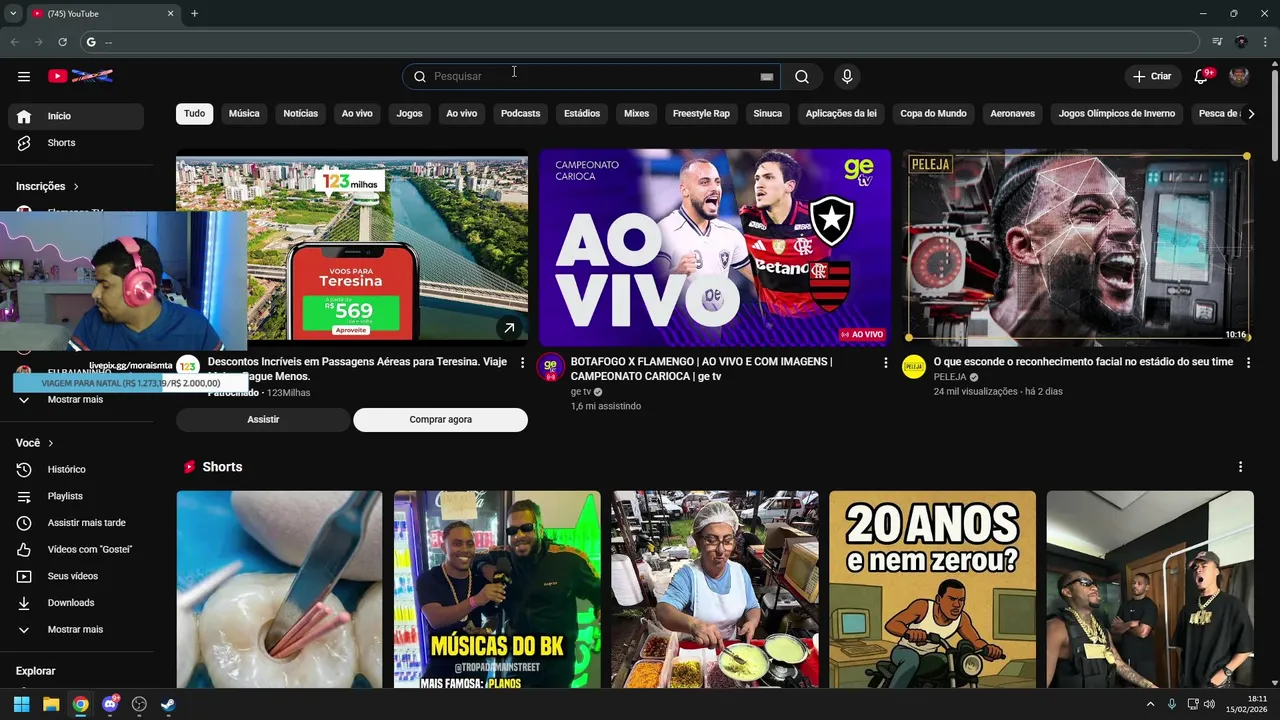Click the YouTube logo
This screenshot has width=1280, height=720.
tap(80, 76)
